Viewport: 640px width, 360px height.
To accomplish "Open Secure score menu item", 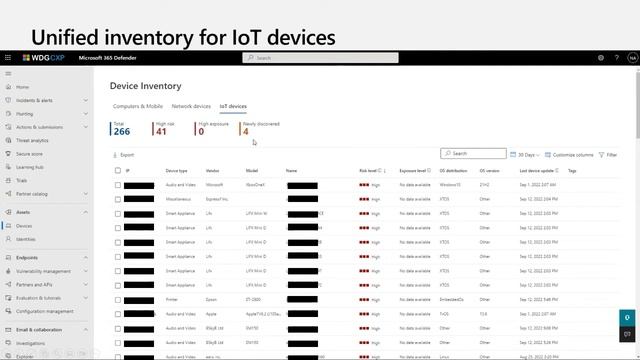I will point(29,154).
